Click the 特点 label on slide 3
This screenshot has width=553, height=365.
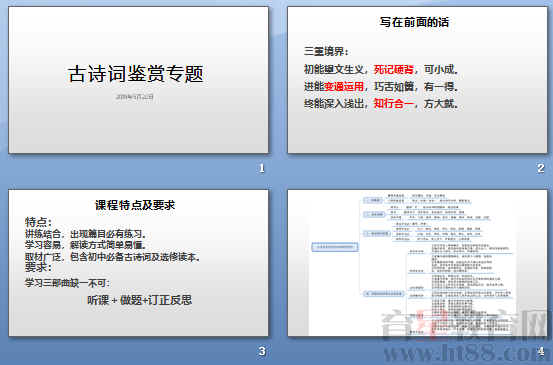(x=38, y=222)
